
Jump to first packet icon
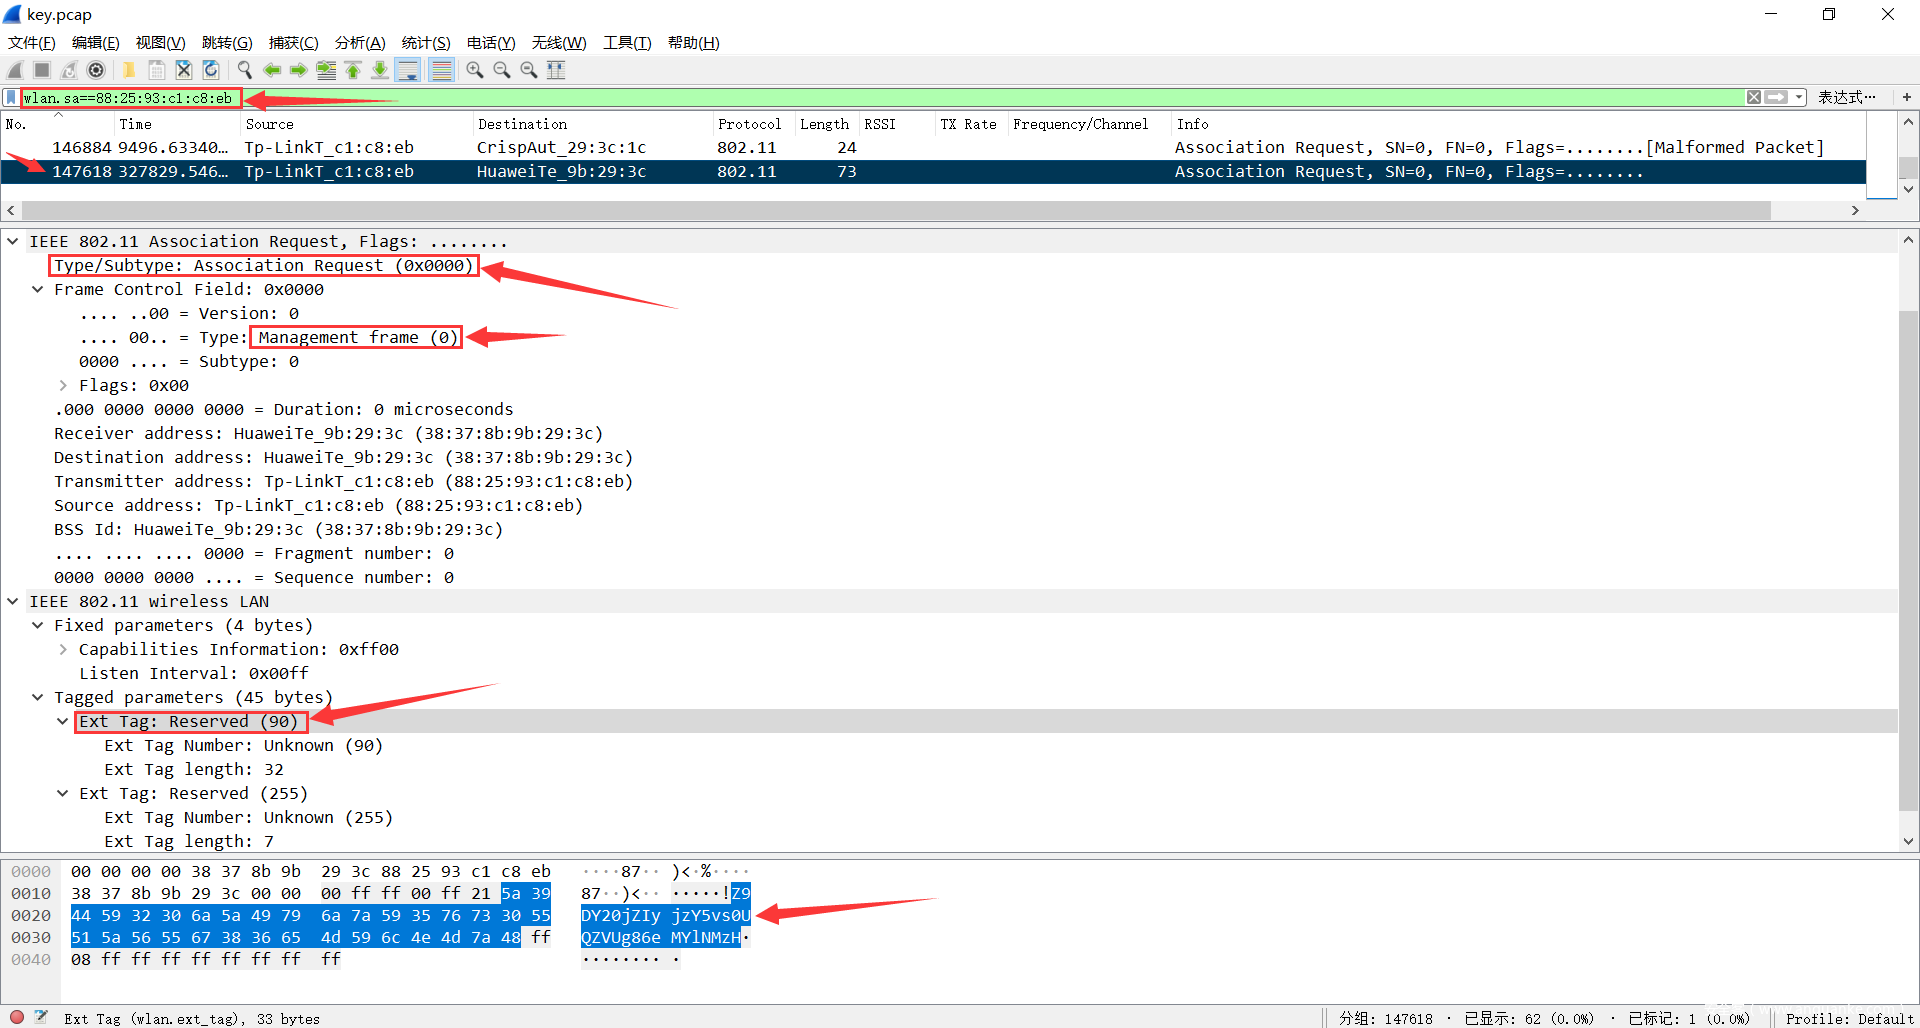coord(353,70)
